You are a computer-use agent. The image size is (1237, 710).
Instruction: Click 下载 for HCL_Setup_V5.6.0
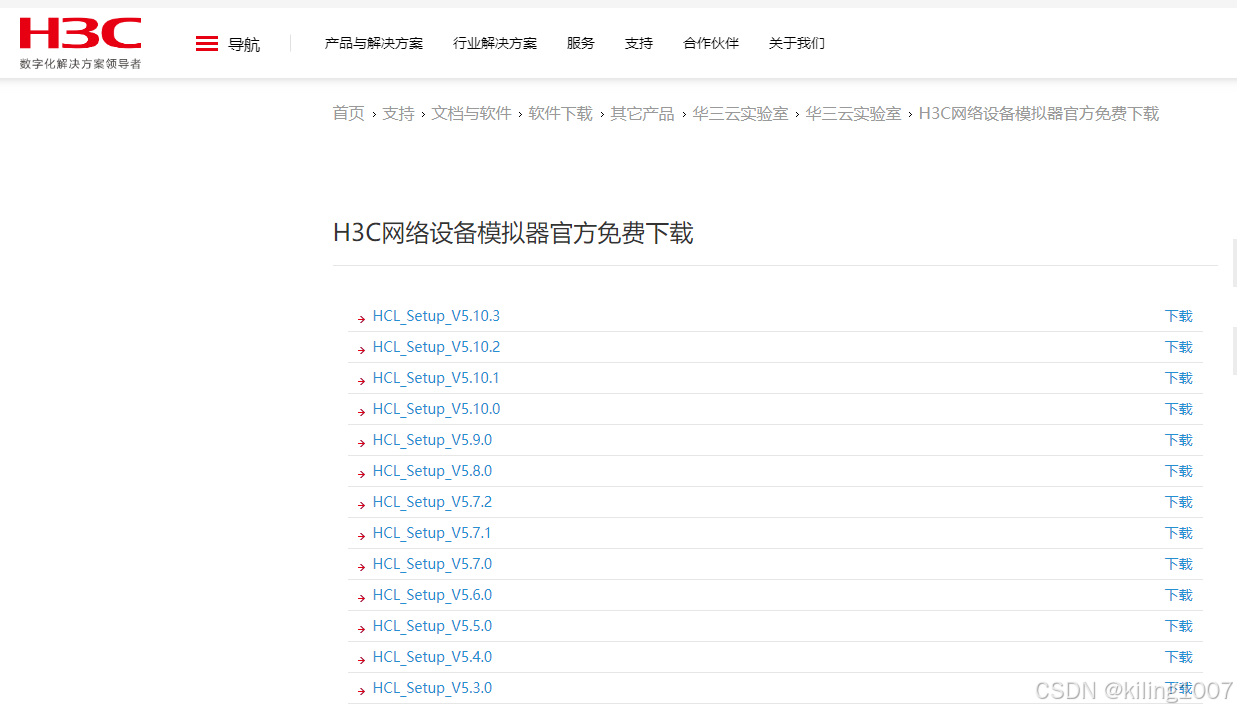tap(1179, 595)
